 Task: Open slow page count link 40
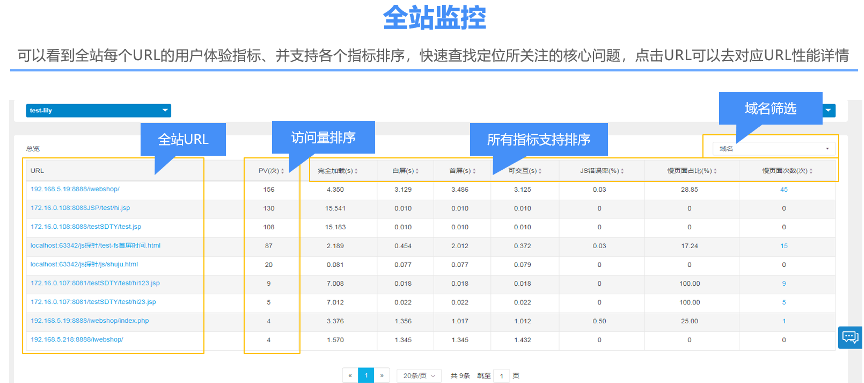(x=784, y=189)
